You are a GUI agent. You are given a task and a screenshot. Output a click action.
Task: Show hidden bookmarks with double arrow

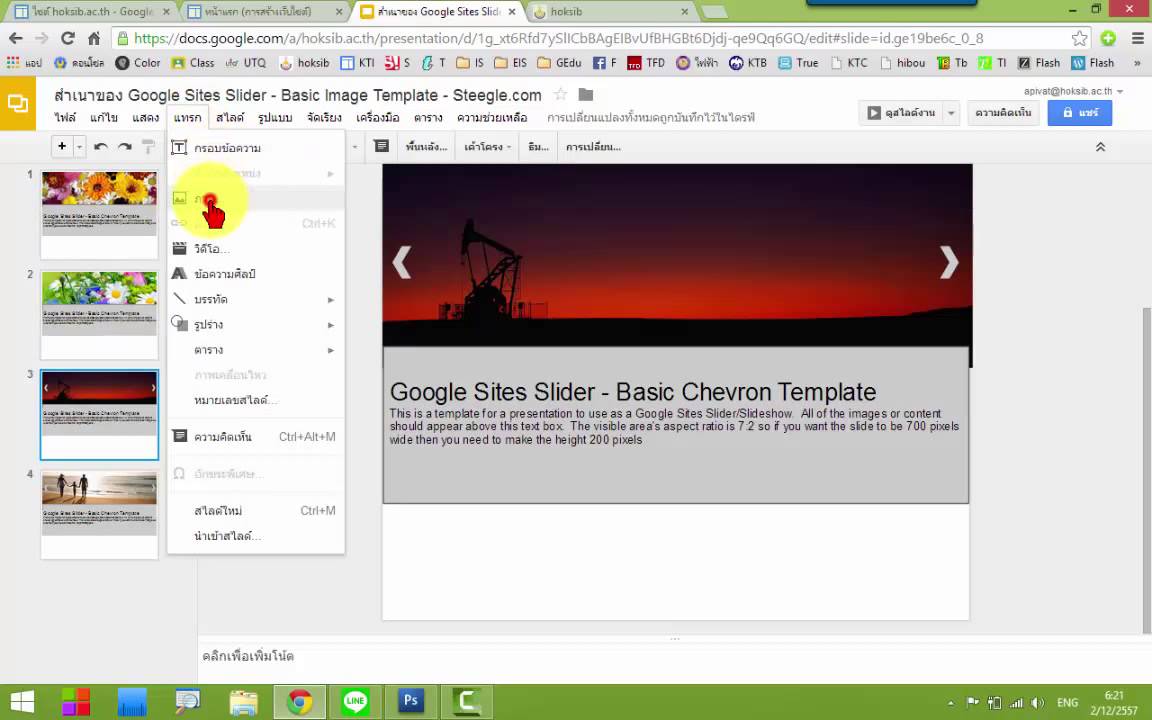[x=1137, y=63]
